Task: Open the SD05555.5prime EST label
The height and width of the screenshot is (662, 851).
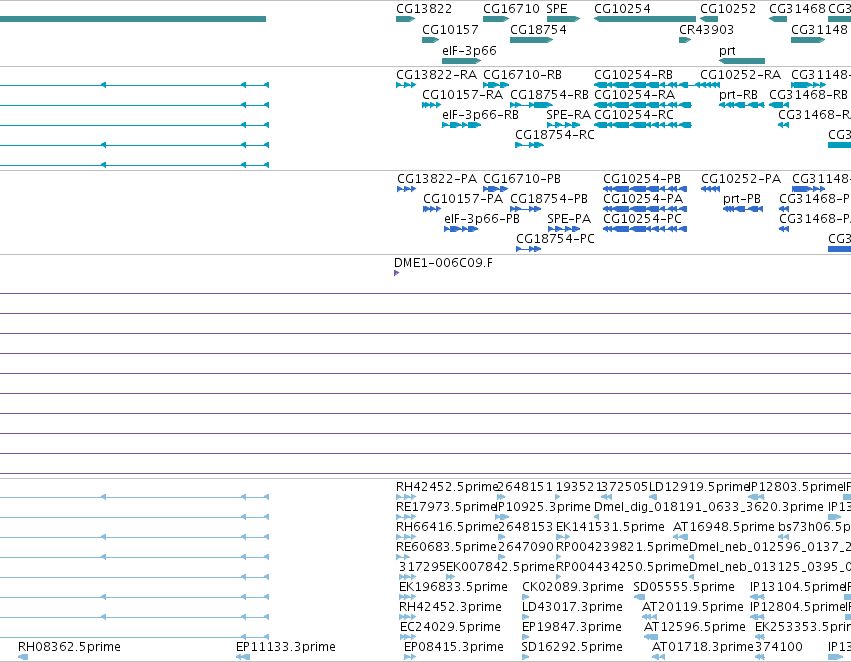Action: (684, 587)
